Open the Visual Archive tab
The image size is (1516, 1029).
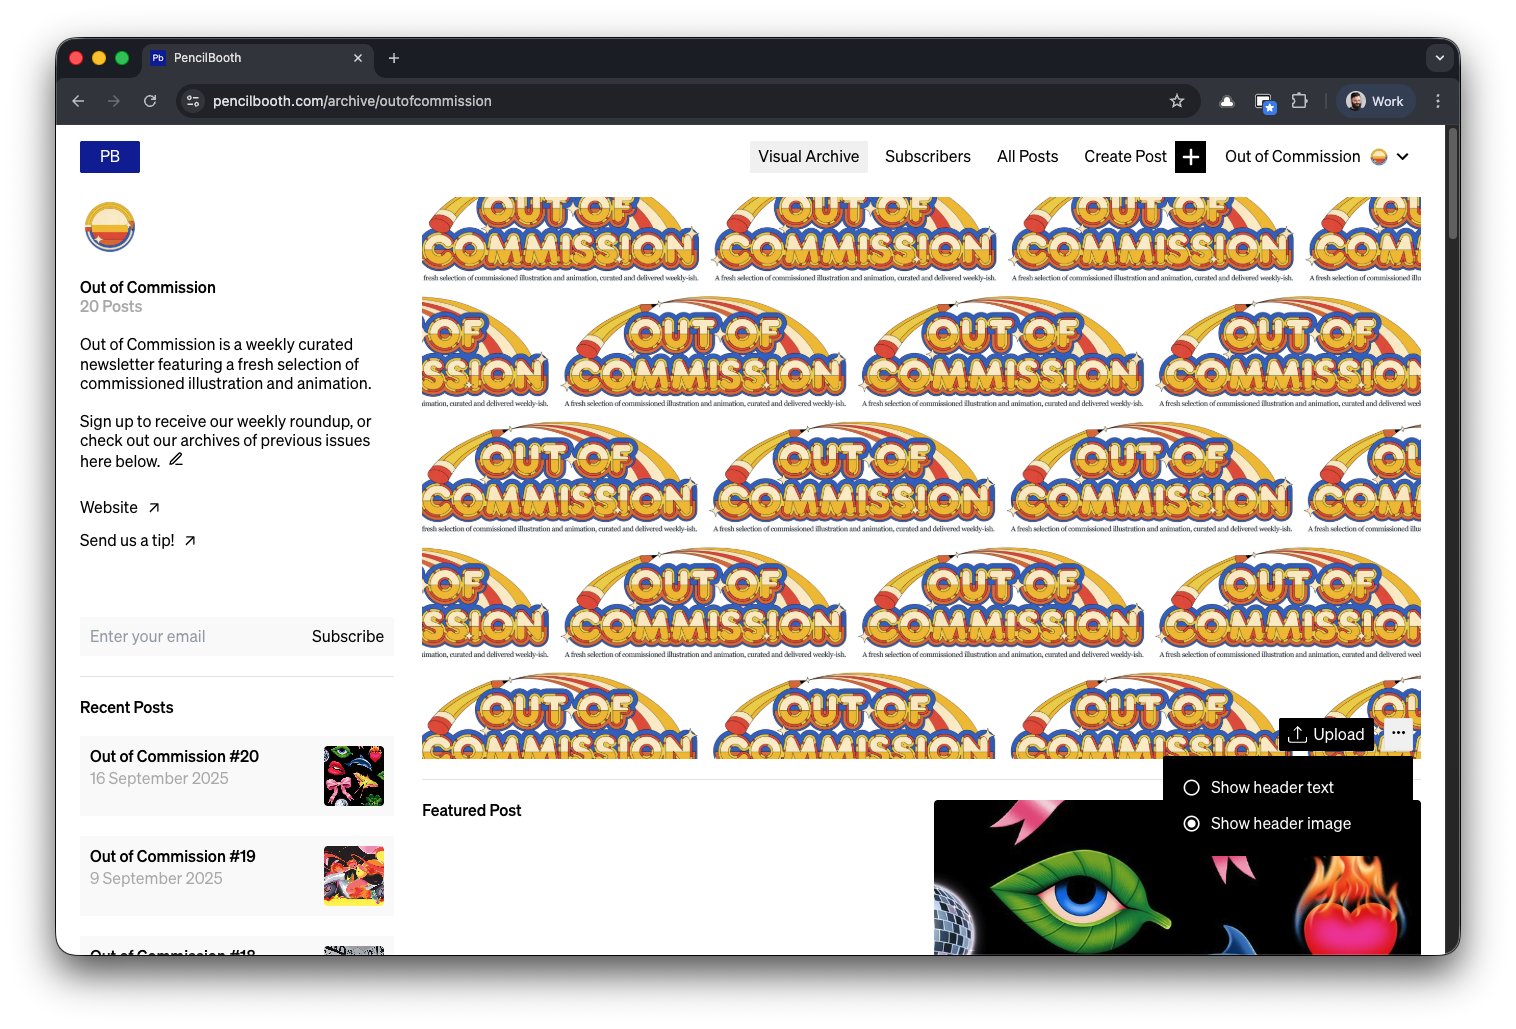pos(808,157)
